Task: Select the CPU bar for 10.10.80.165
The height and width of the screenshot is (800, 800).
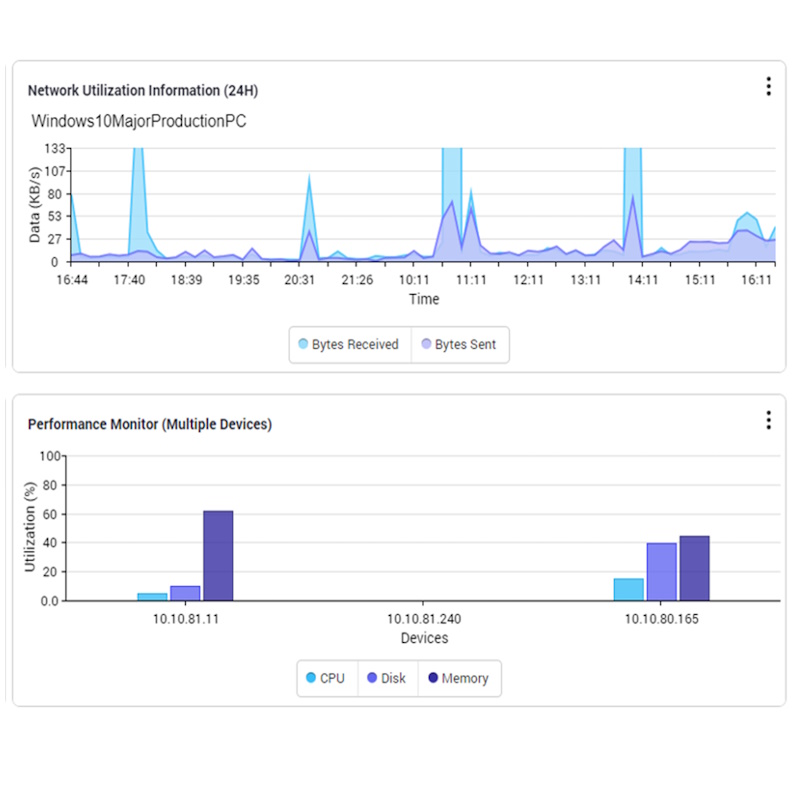Action: [x=628, y=590]
